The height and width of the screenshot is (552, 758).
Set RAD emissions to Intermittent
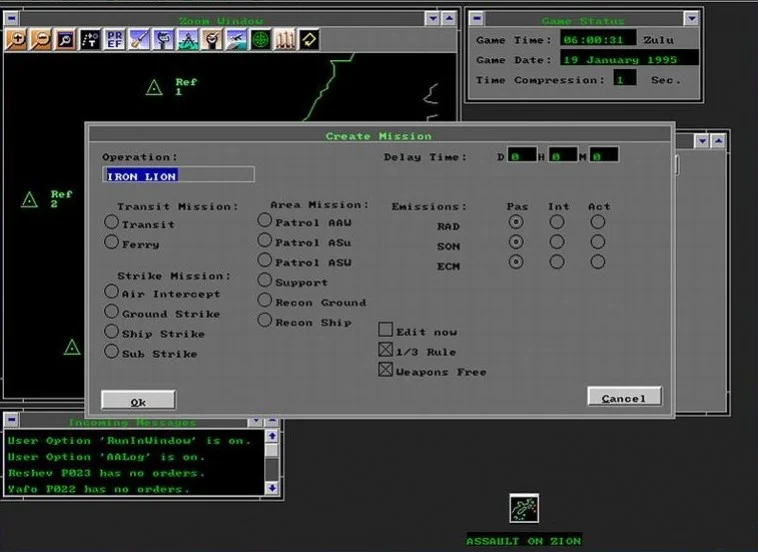(557, 222)
